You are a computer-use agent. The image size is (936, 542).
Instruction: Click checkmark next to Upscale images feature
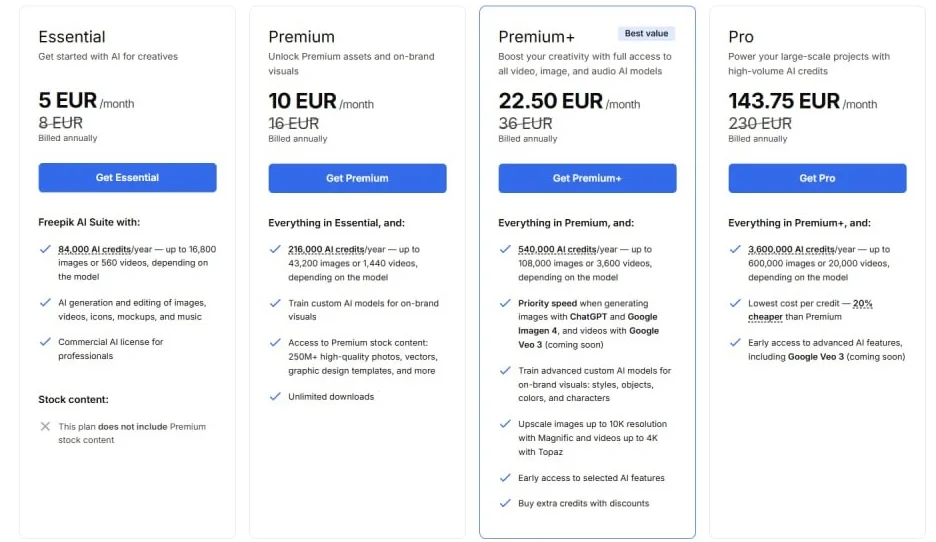pos(505,424)
